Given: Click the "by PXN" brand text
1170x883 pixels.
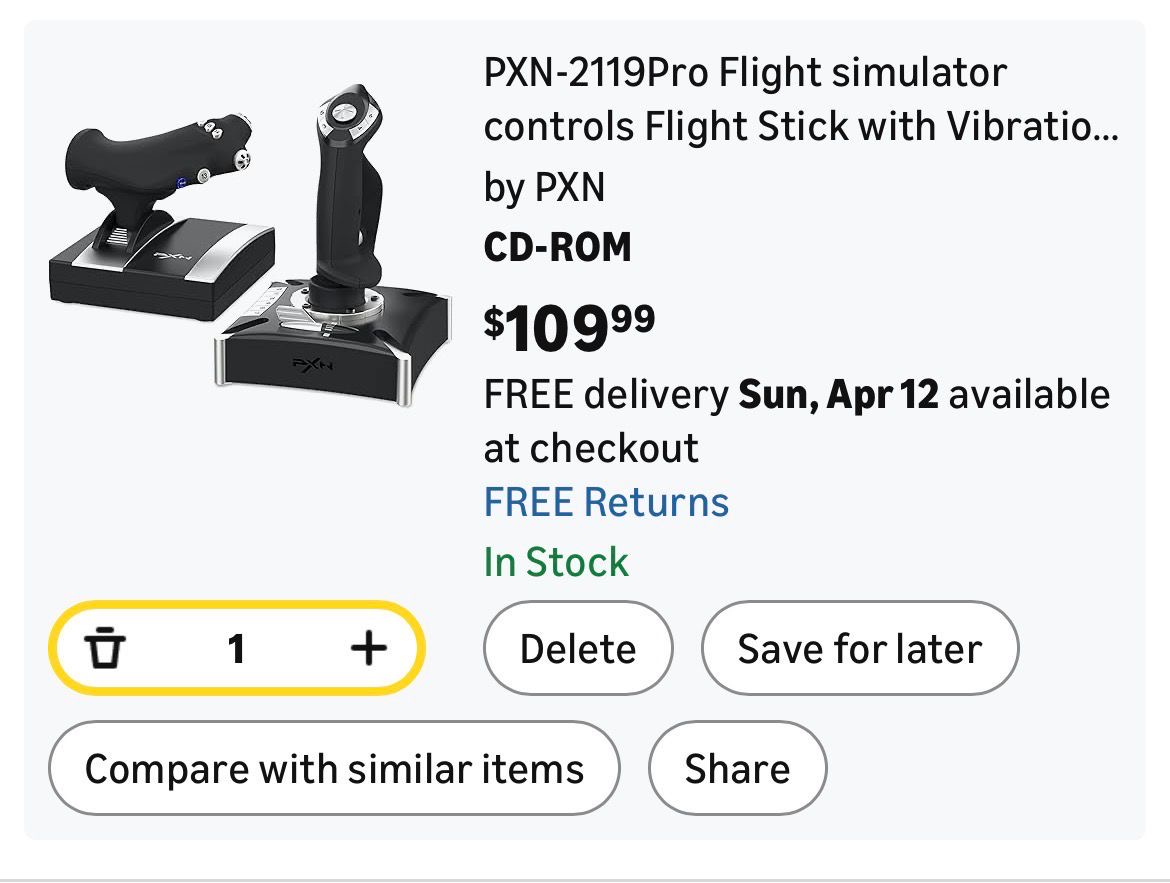Looking at the screenshot, I should (x=544, y=187).
